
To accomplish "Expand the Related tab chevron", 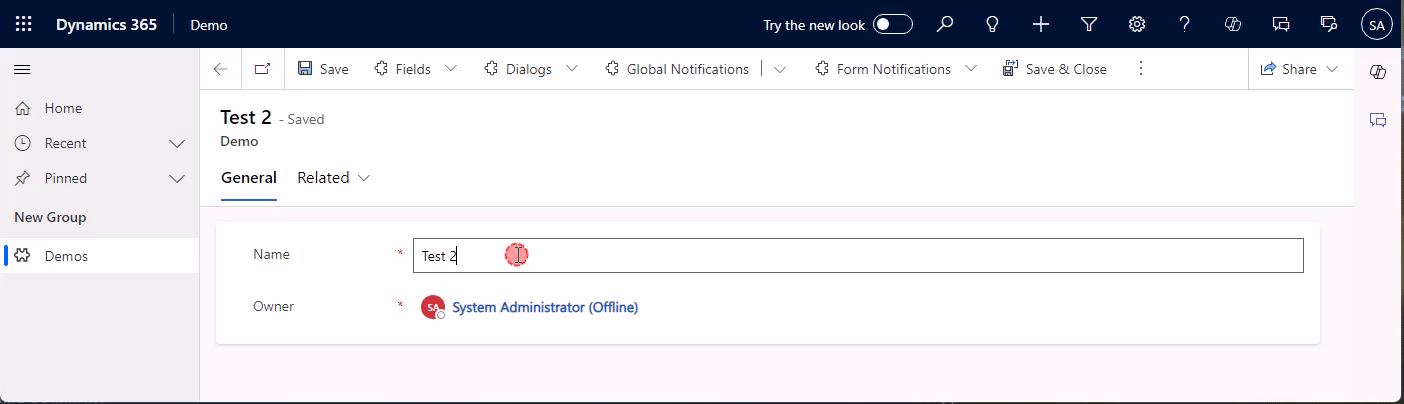I will point(364,178).
